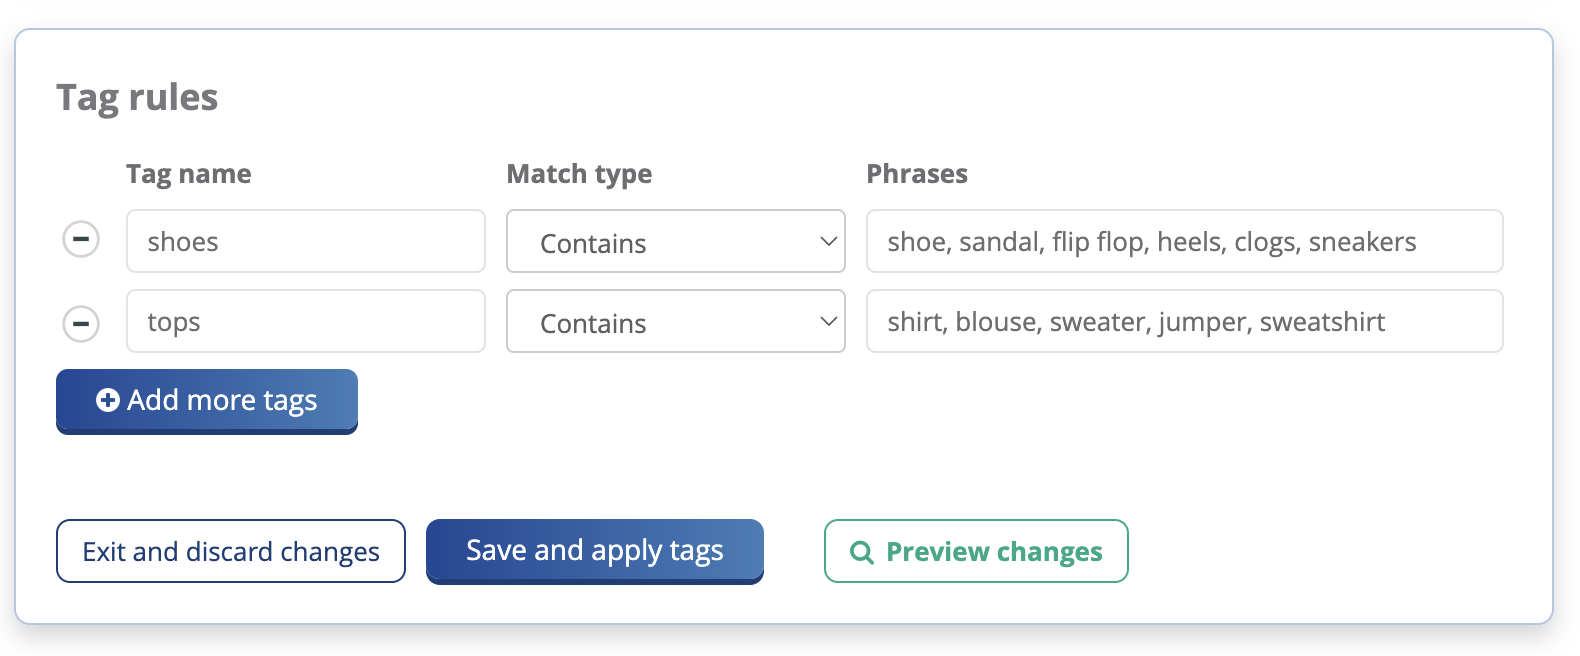Edit the phrases field starting with shirt, blouse

point(1184,321)
